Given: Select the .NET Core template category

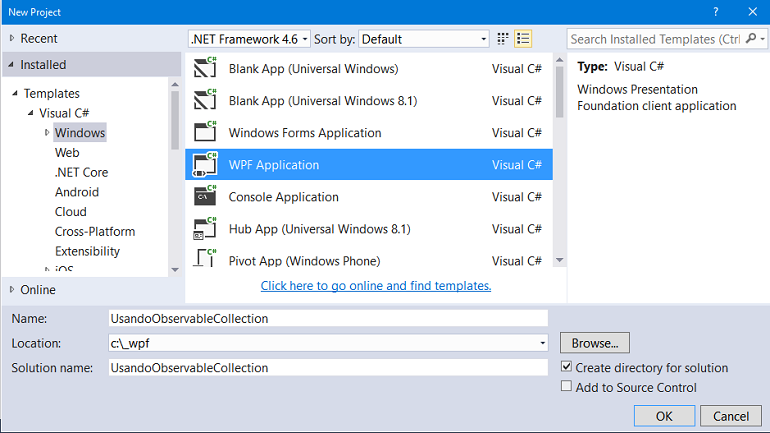Looking at the screenshot, I should coord(81,172).
